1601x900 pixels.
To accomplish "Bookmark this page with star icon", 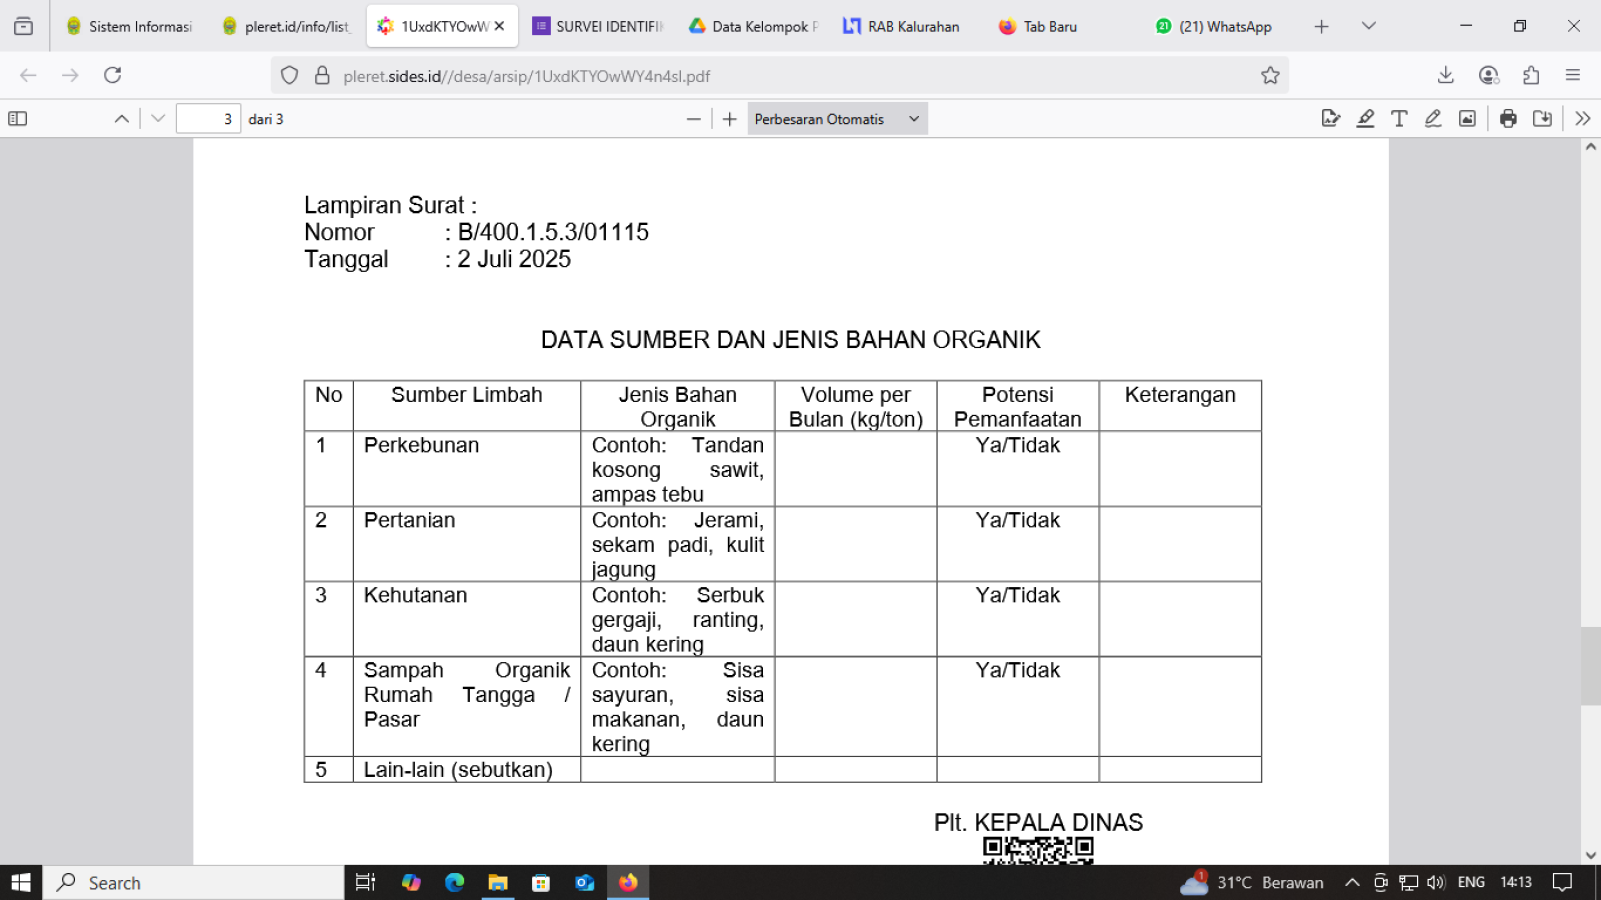I will pyautogui.click(x=1270, y=75).
